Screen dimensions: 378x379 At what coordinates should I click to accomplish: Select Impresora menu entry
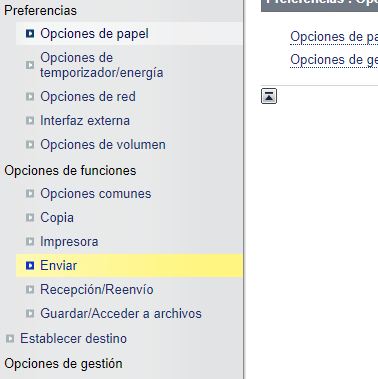tap(69, 242)
